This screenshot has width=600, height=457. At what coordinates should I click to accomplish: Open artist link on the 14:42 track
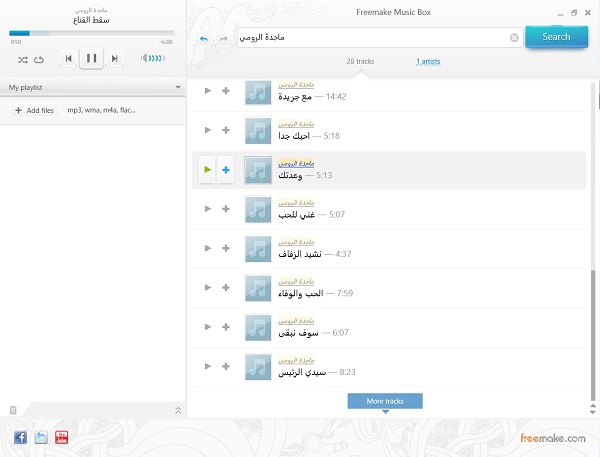point(296,85)
